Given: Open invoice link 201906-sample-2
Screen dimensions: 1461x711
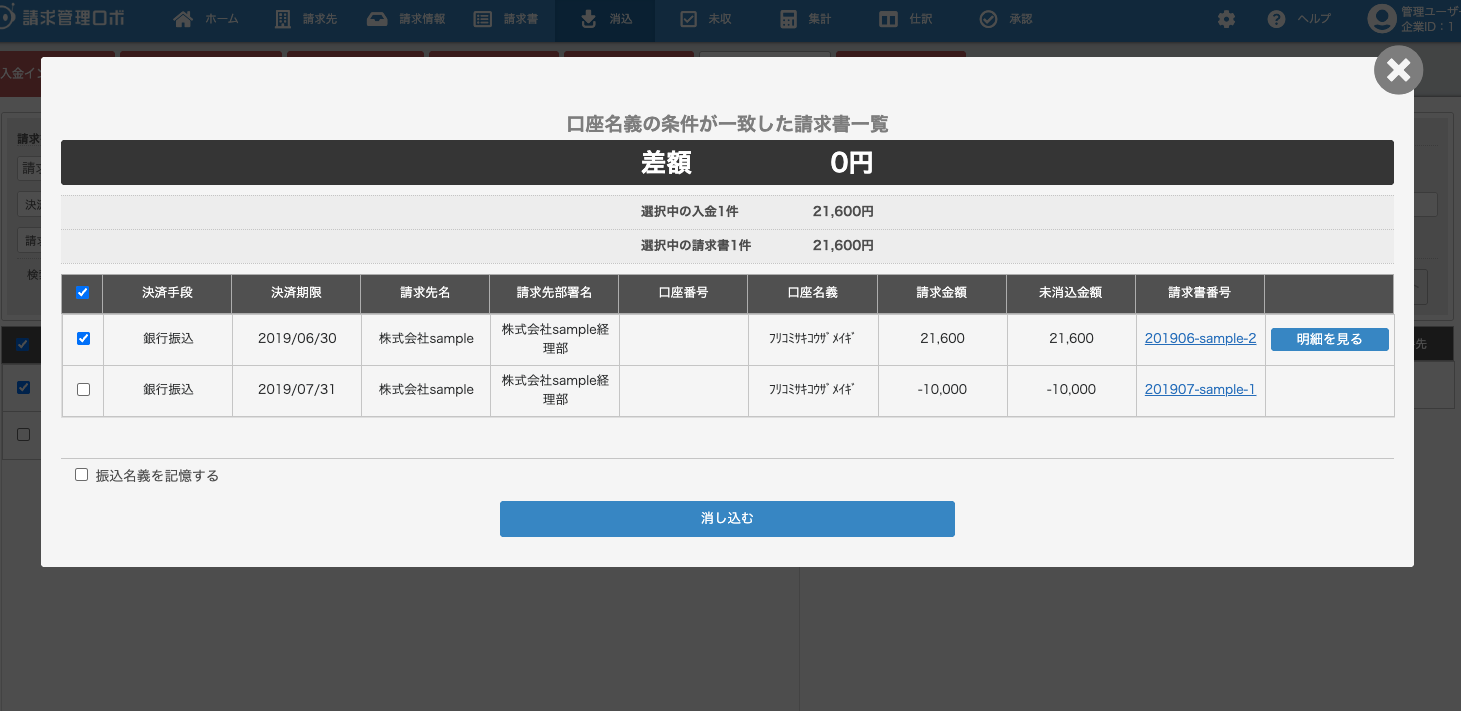Looking at the screenshot, I should click(1200, 339).
